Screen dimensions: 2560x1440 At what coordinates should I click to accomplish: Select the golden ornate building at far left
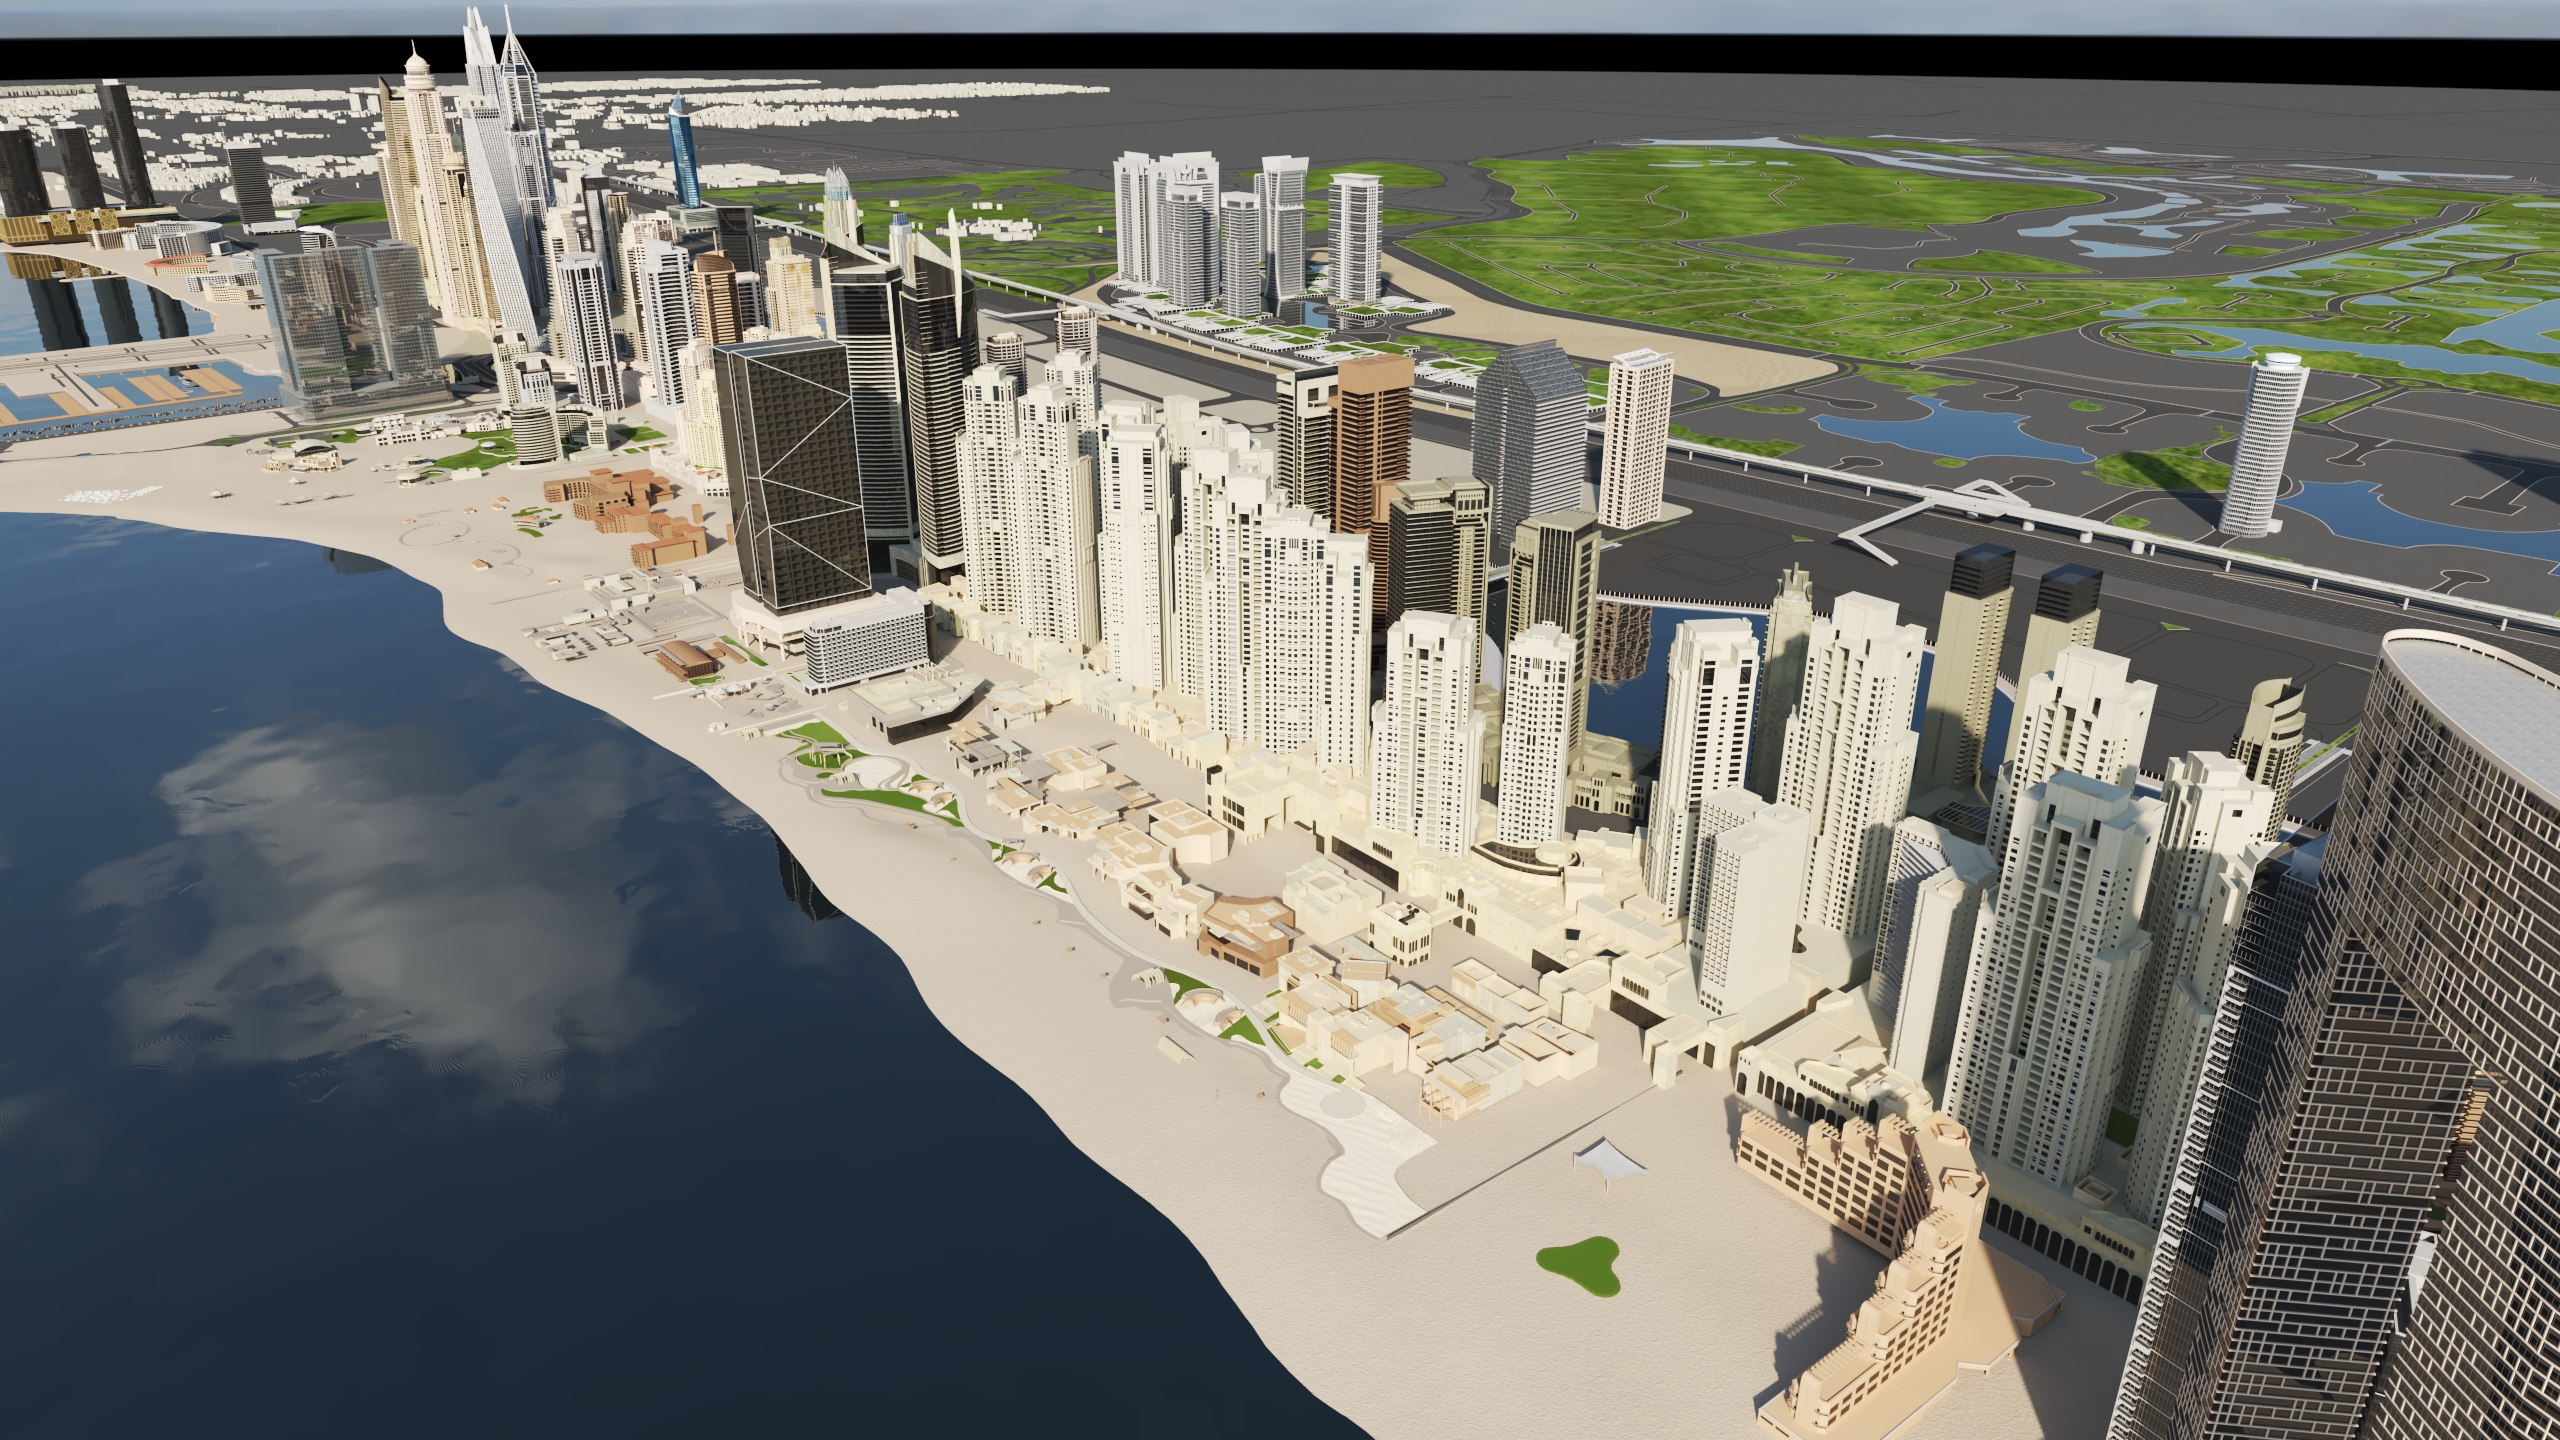60,228
